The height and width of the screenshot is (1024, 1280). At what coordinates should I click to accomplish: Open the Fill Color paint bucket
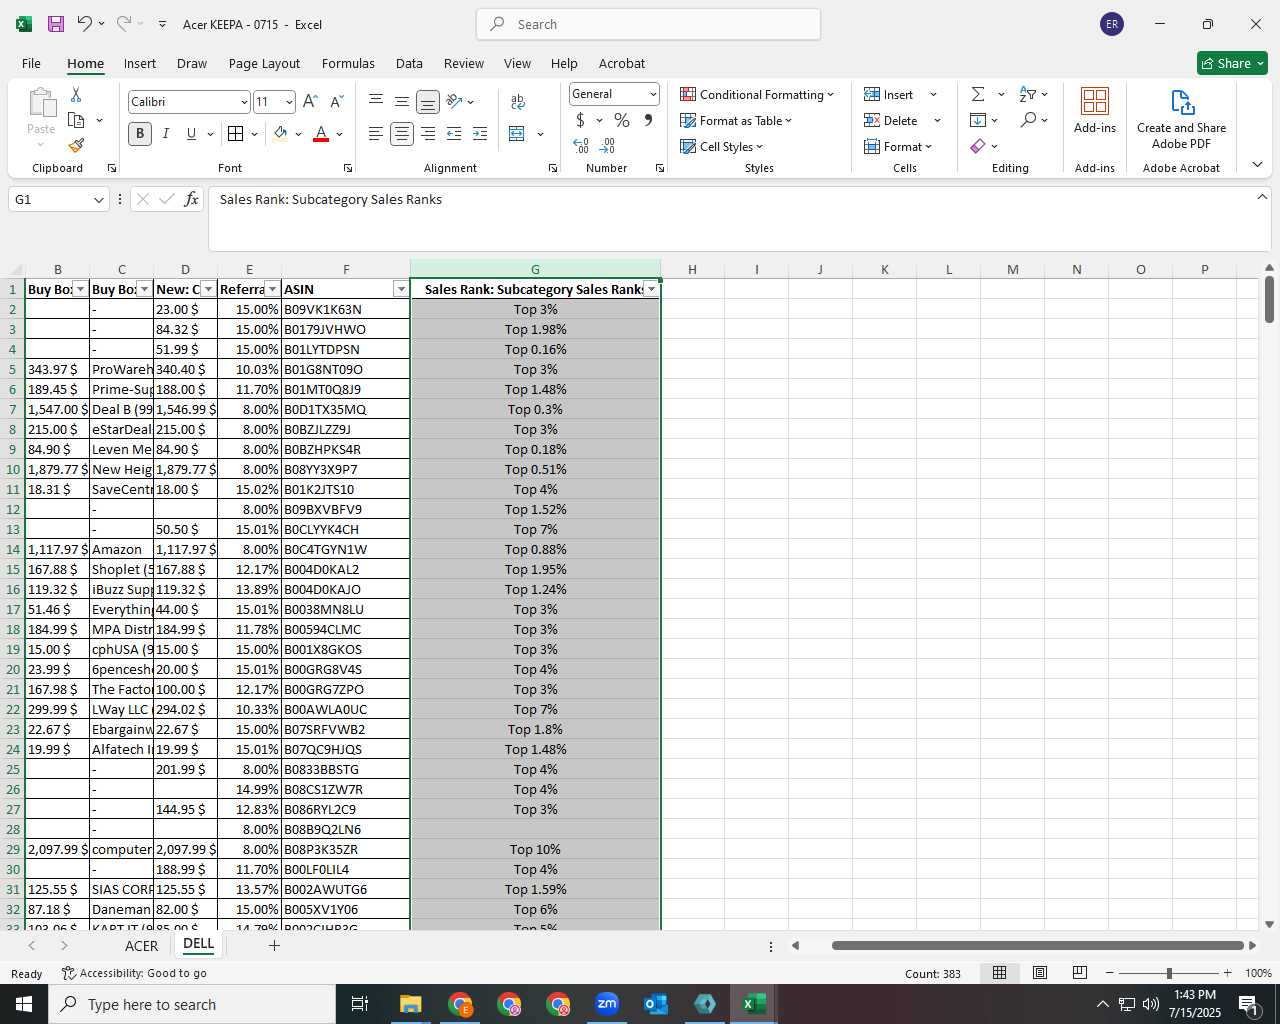[x=281, y=134]
